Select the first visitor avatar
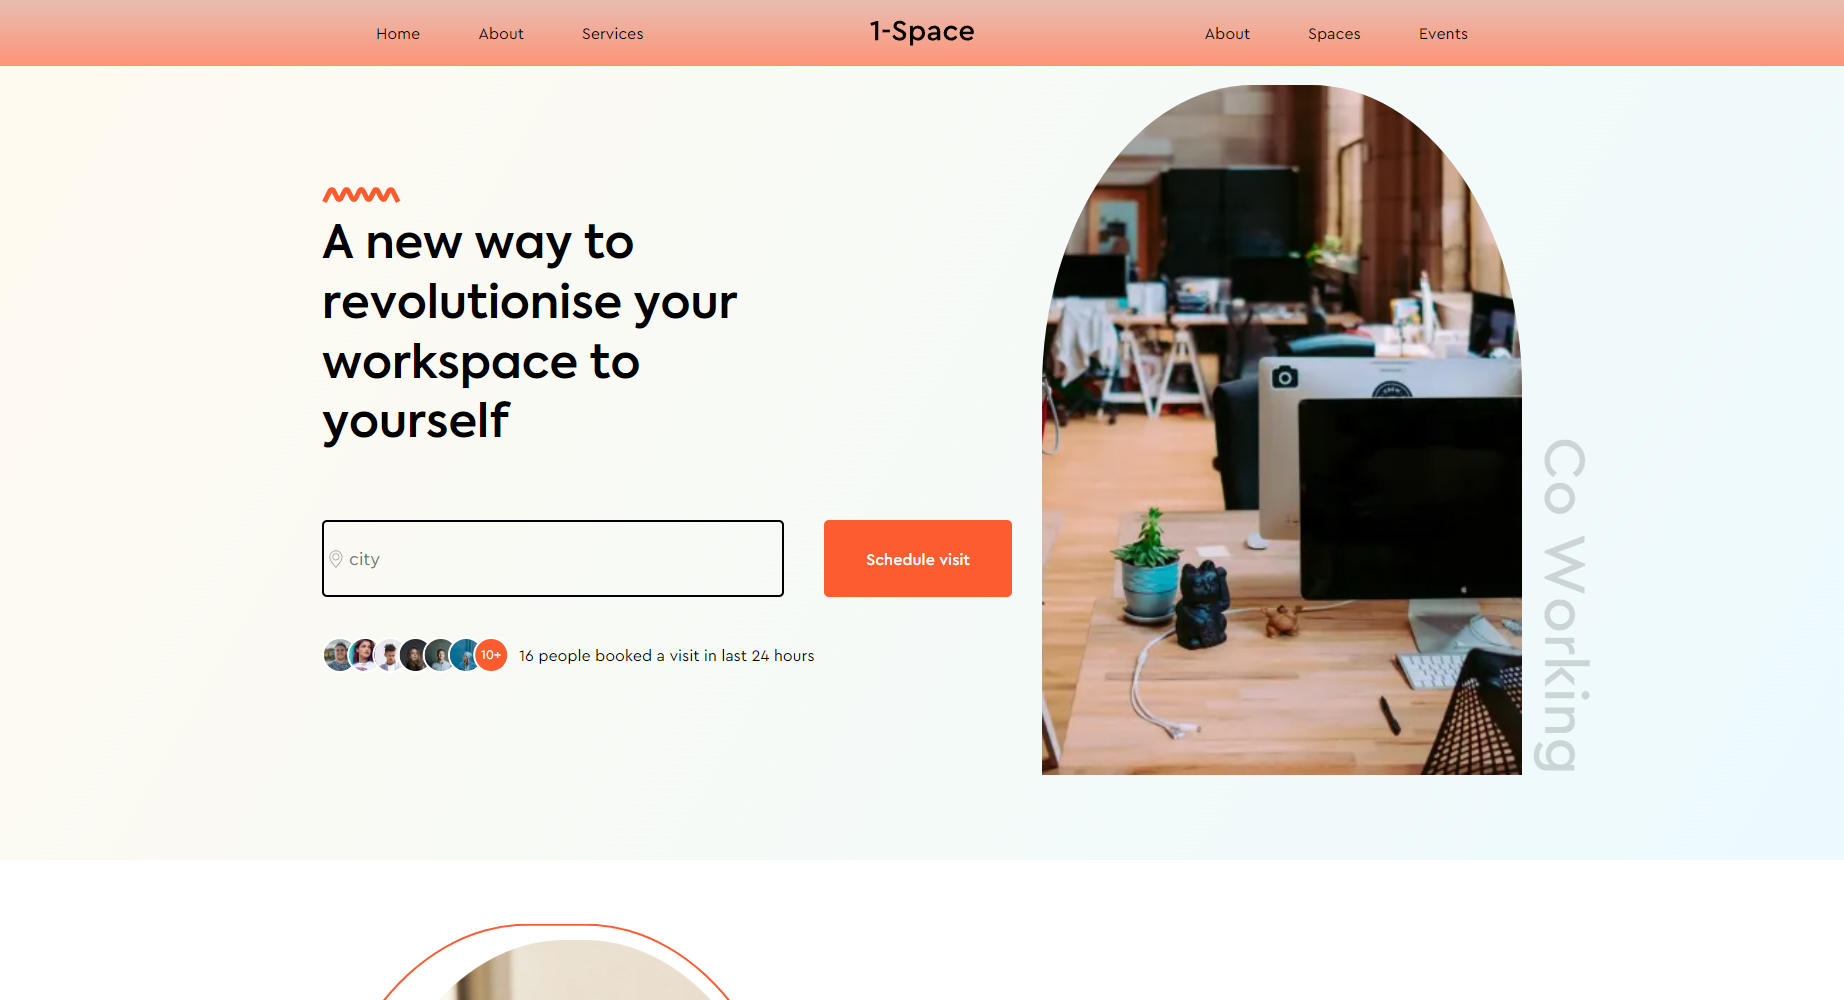Image resolution: width=1844 pixels, height=1000 pixels. click(339, 655)
